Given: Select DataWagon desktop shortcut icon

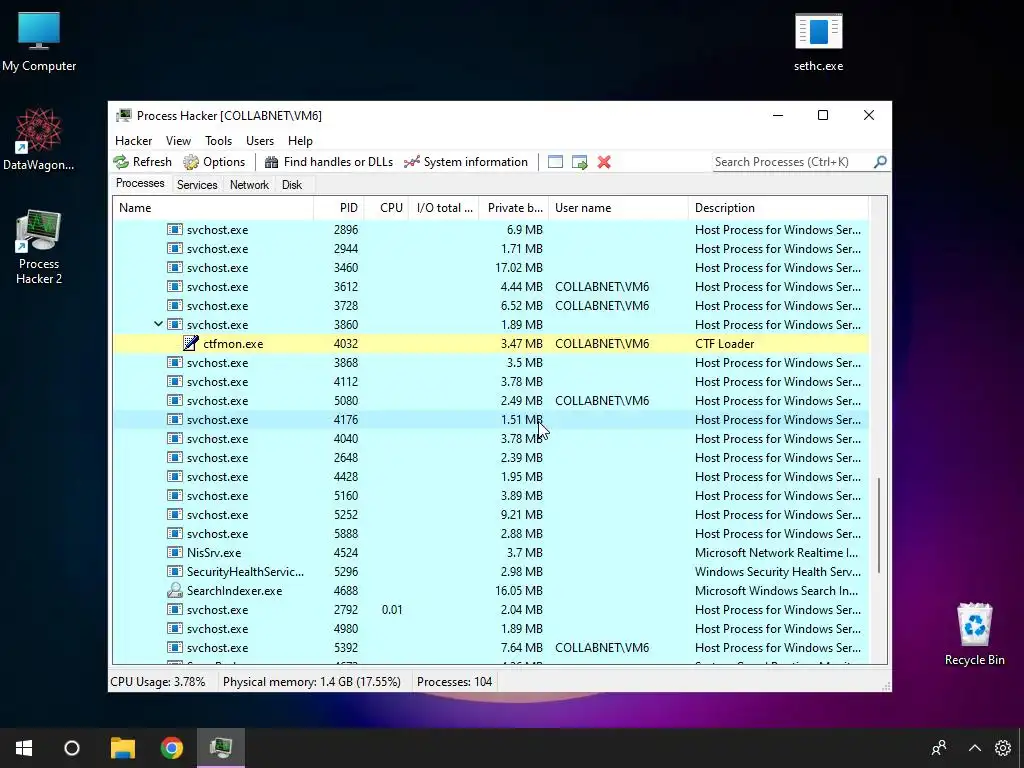Looking at the screenshot, I should (x=39, y=139).
